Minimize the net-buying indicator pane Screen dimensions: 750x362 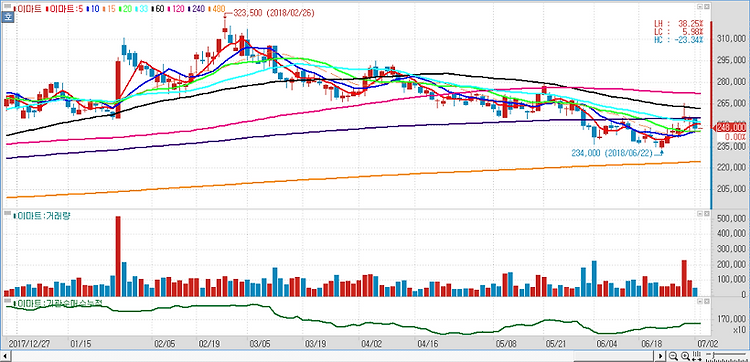(699, 302)
